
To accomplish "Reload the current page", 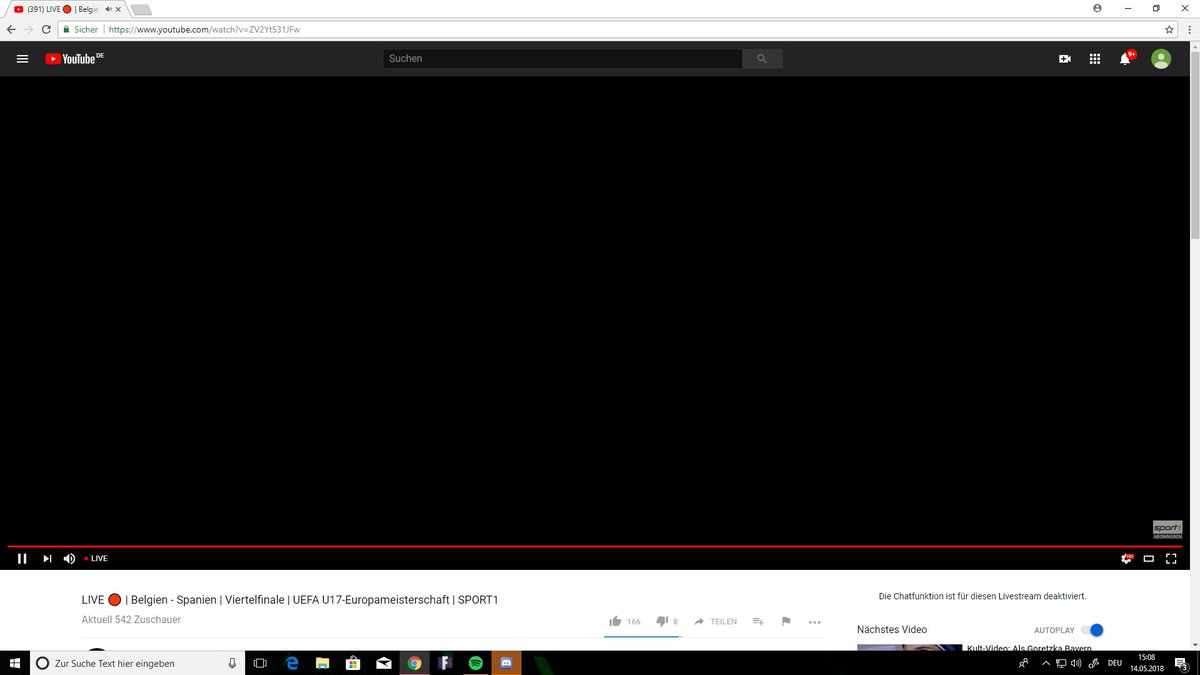I will click(x=46, y=29).
